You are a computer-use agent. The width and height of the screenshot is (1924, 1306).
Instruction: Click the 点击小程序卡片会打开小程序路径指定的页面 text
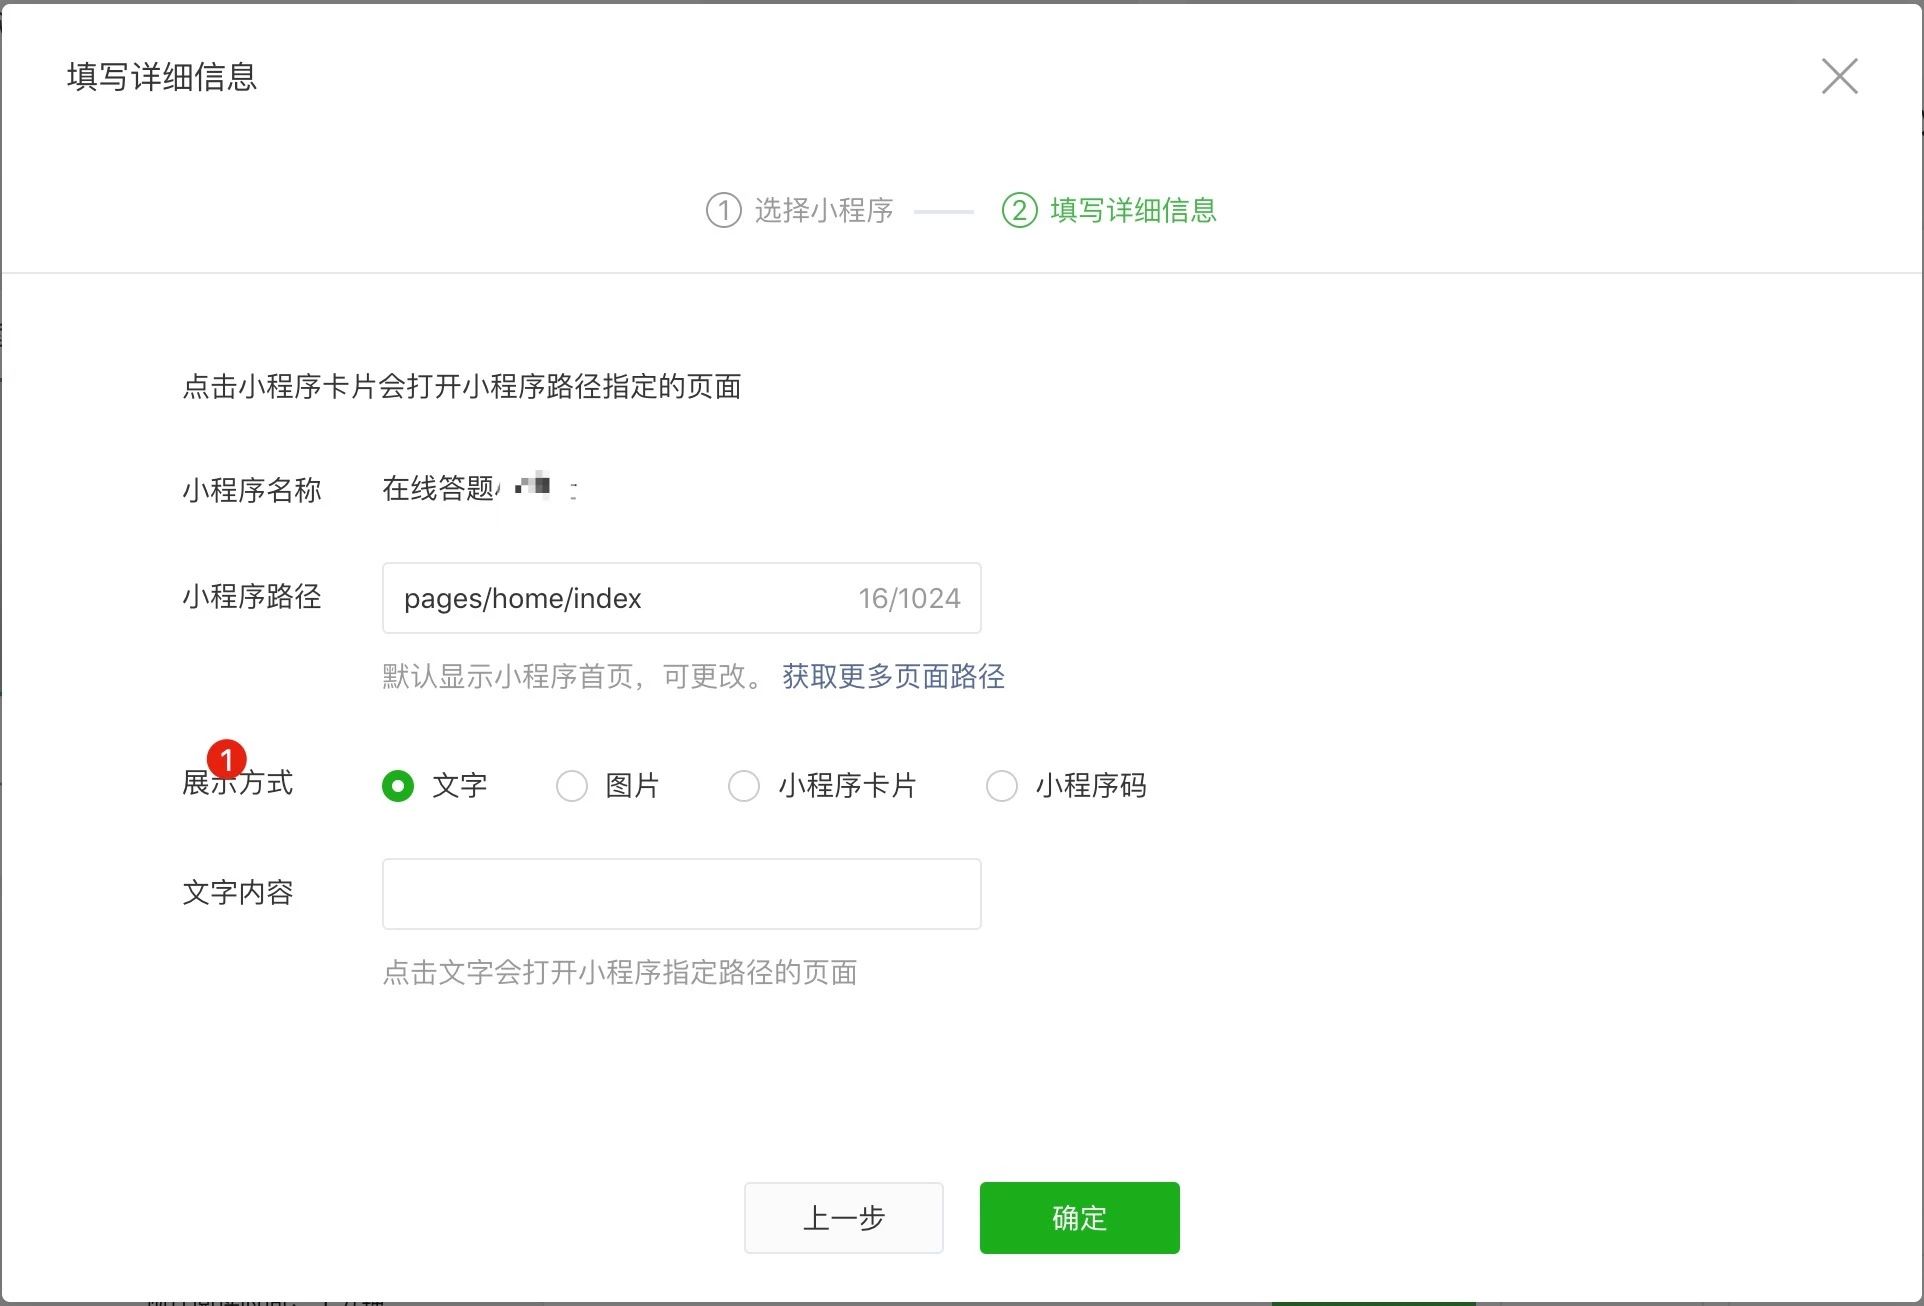click(461, 387)
